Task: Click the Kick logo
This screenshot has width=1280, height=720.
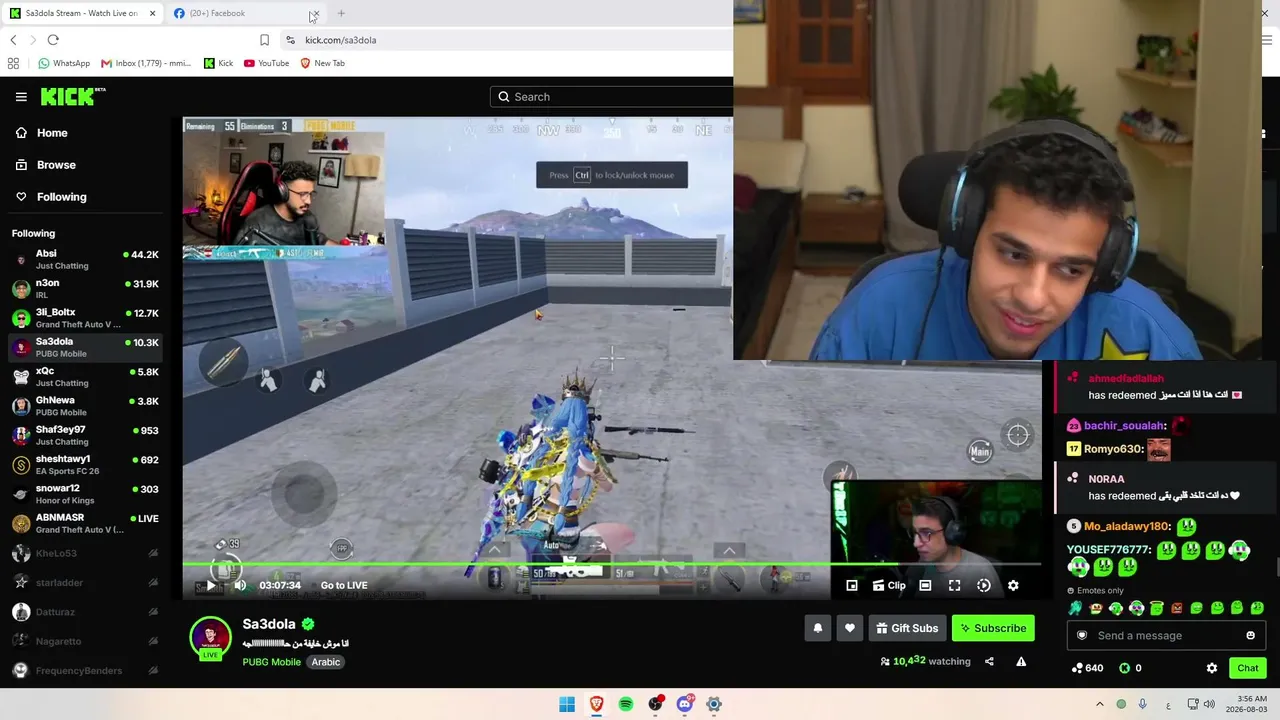Action: point(73,96)
